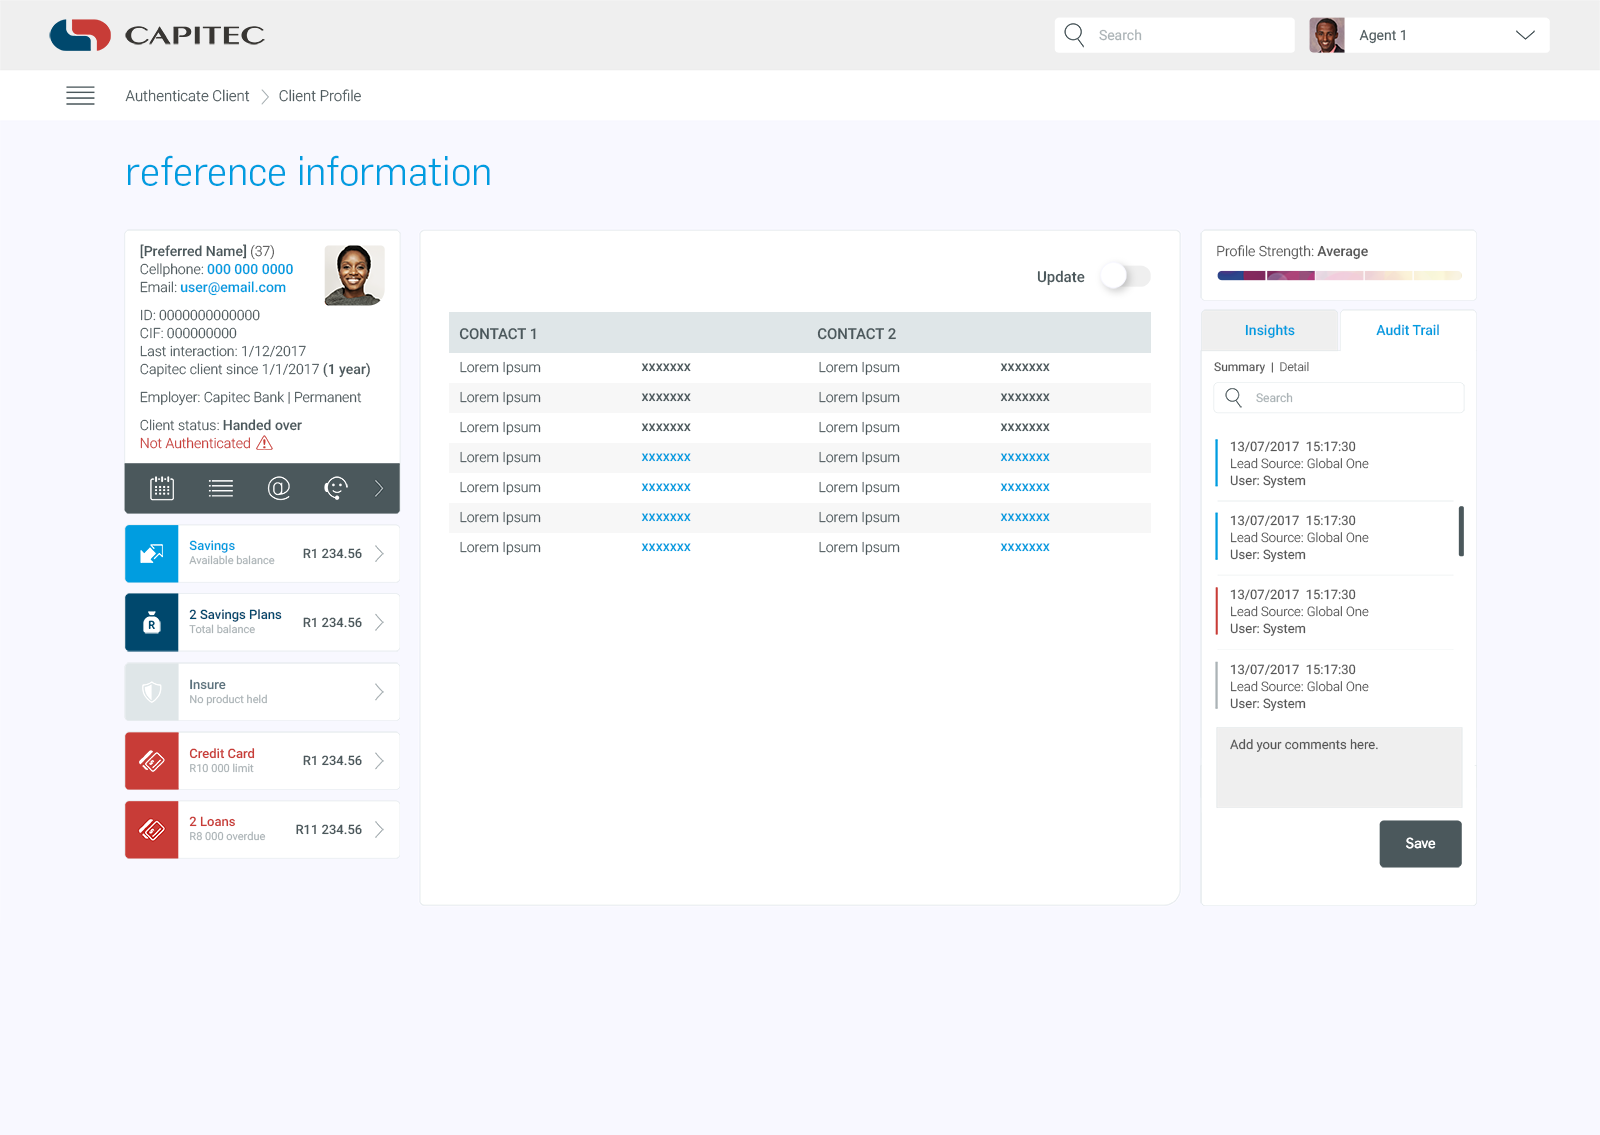Viewport: 1600px width, 1135px height.
Task: Expand the Credit Card row chevron
Action: (379, 761)
